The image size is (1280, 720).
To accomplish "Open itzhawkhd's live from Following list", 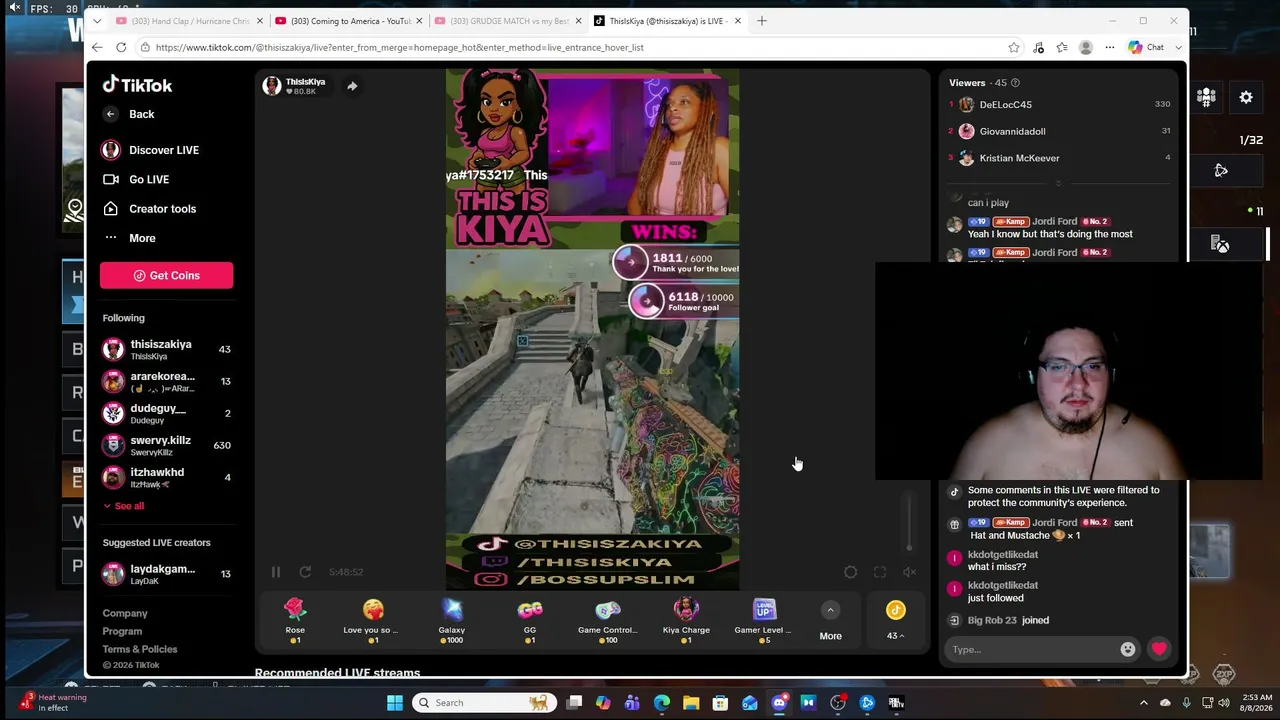I will (x=166, y=477).
